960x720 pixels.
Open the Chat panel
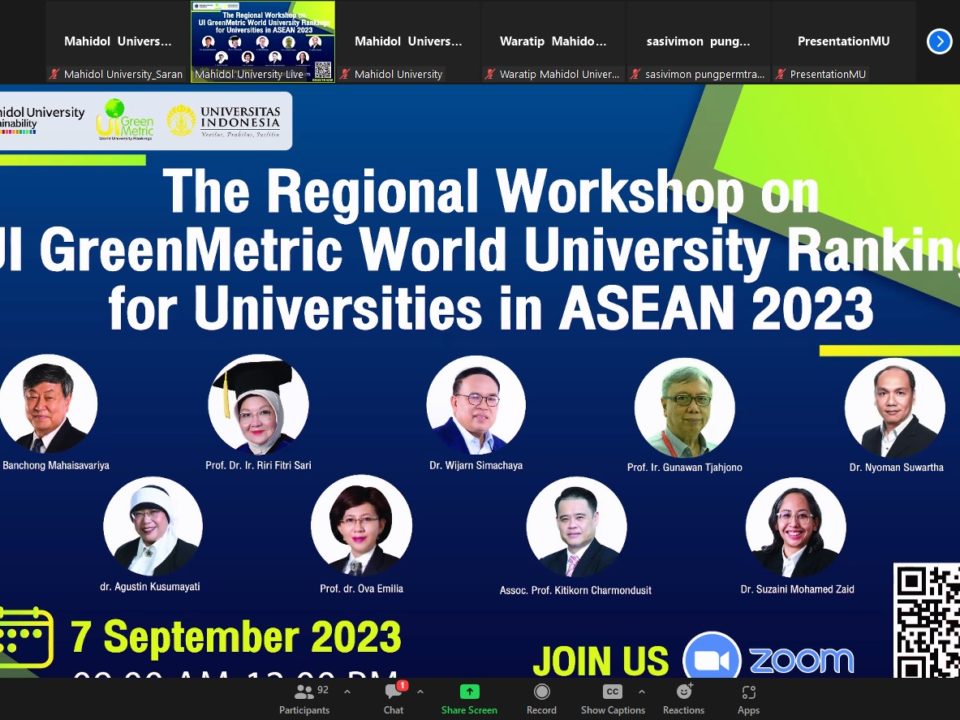393,699
